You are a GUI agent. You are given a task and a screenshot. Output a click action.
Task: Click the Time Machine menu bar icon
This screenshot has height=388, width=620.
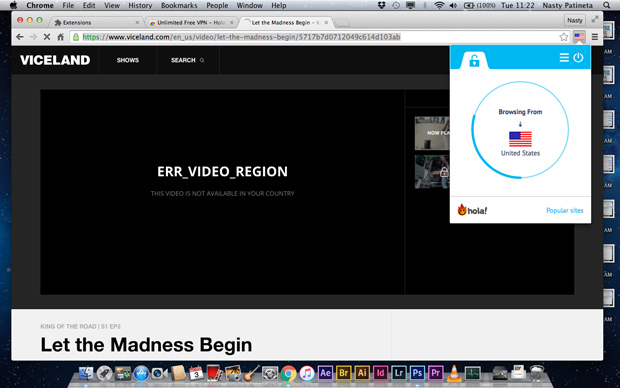click(x=396, y=5)
